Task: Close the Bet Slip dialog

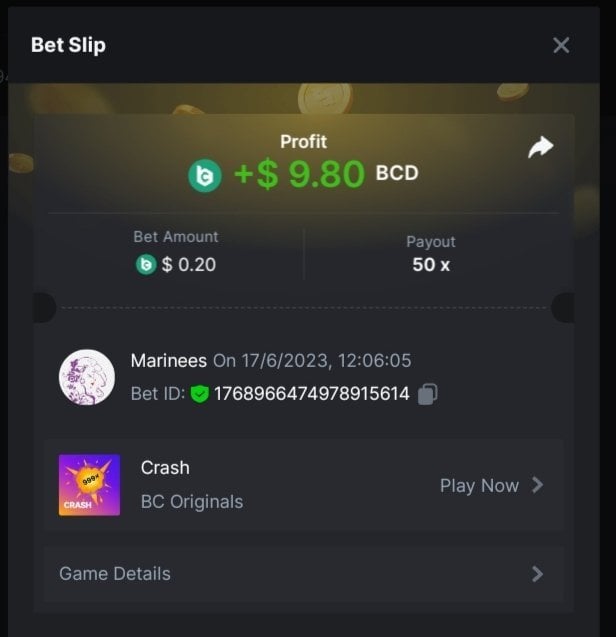Action: 561,45
